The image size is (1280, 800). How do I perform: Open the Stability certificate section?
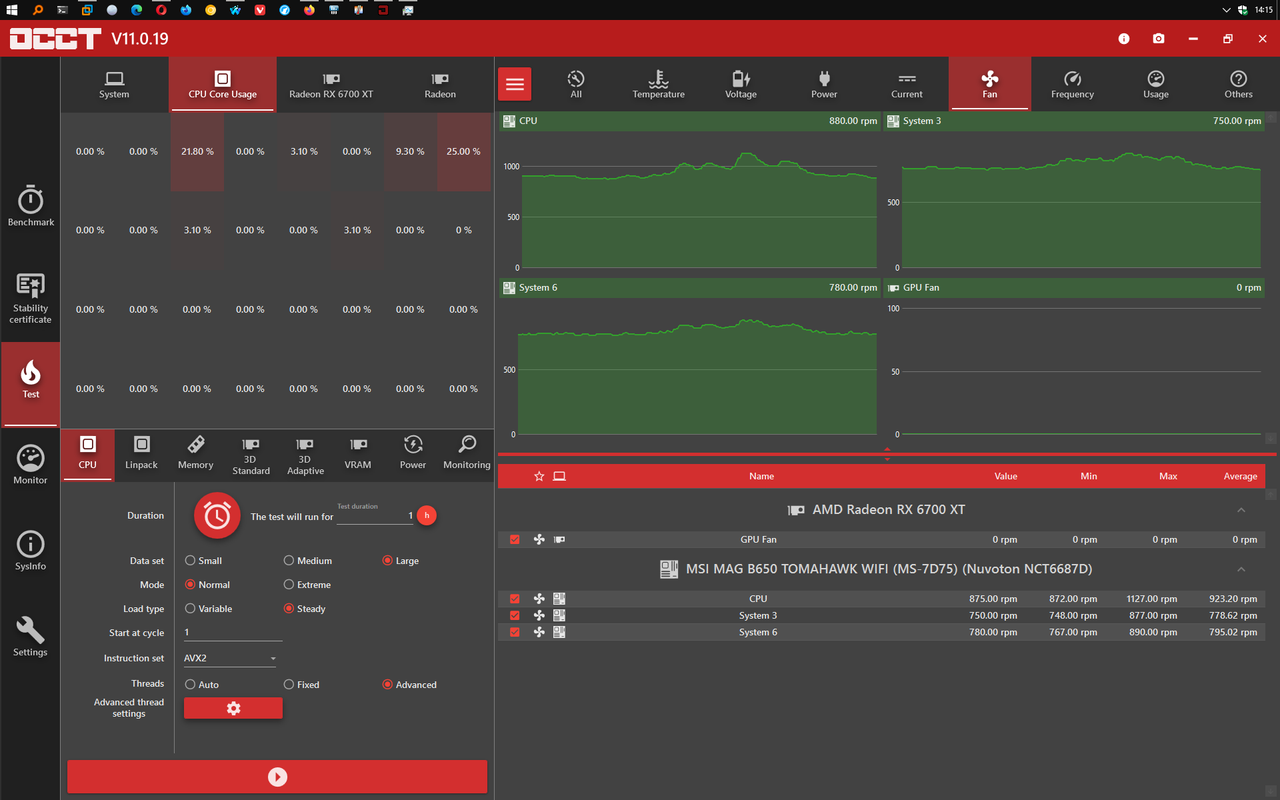(30, 297)
